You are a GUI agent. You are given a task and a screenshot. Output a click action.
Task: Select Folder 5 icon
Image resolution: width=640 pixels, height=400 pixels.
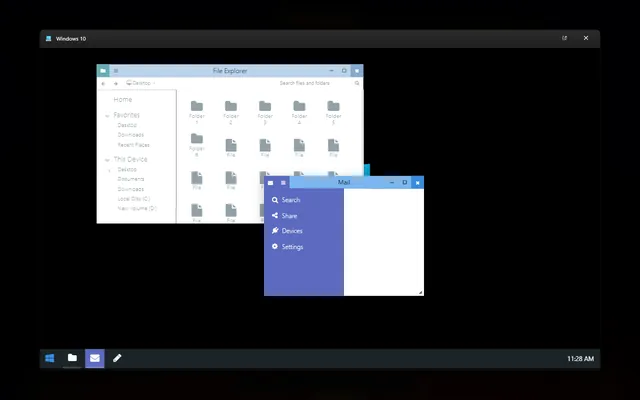[x=333, y=106]
